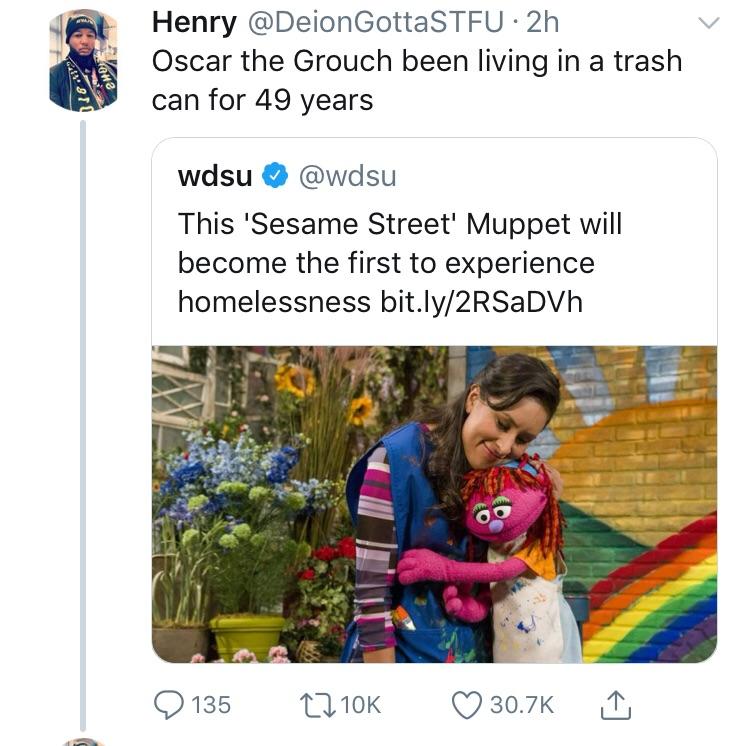Click the reply speech bubble icon
This screenshot has width=750, height=746.
(x=169, y=704)
